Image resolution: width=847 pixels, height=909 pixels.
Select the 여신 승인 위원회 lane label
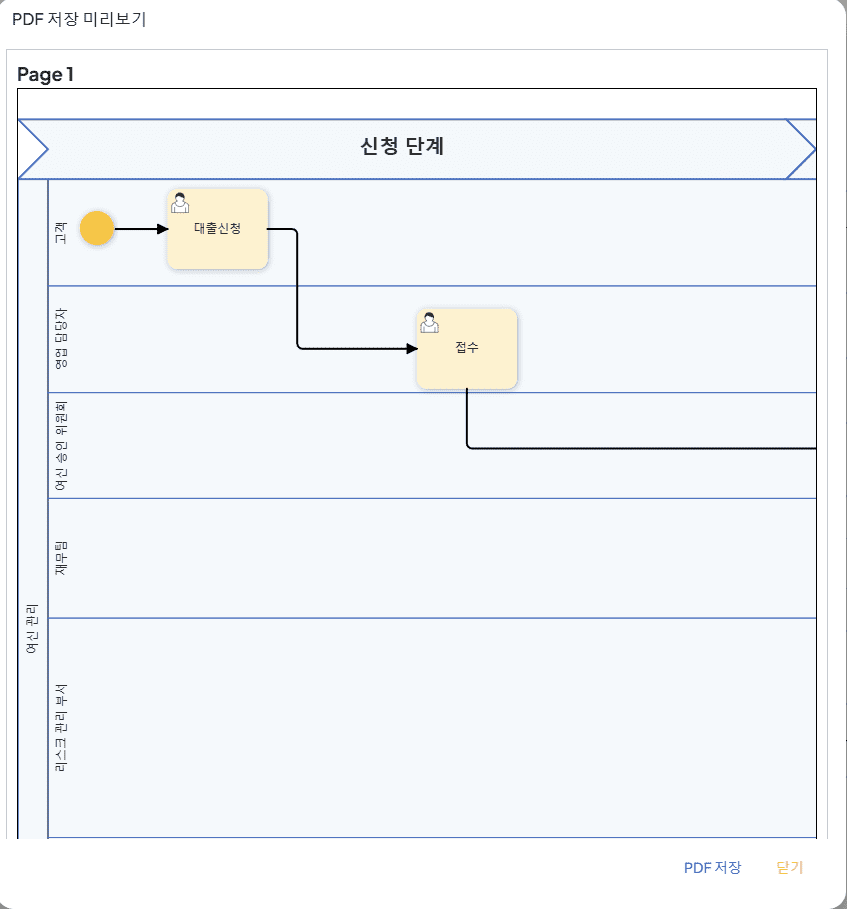60,445
